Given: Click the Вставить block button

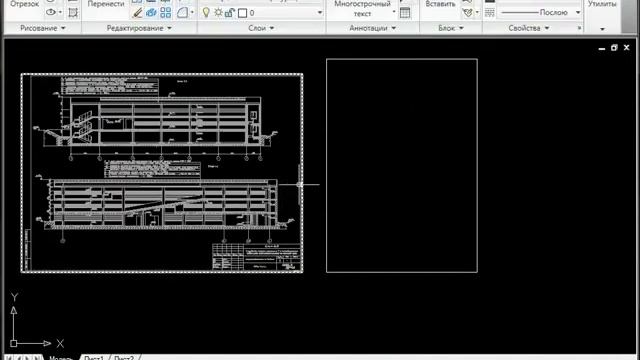Looking at the screenshot, I should point(440,4).
